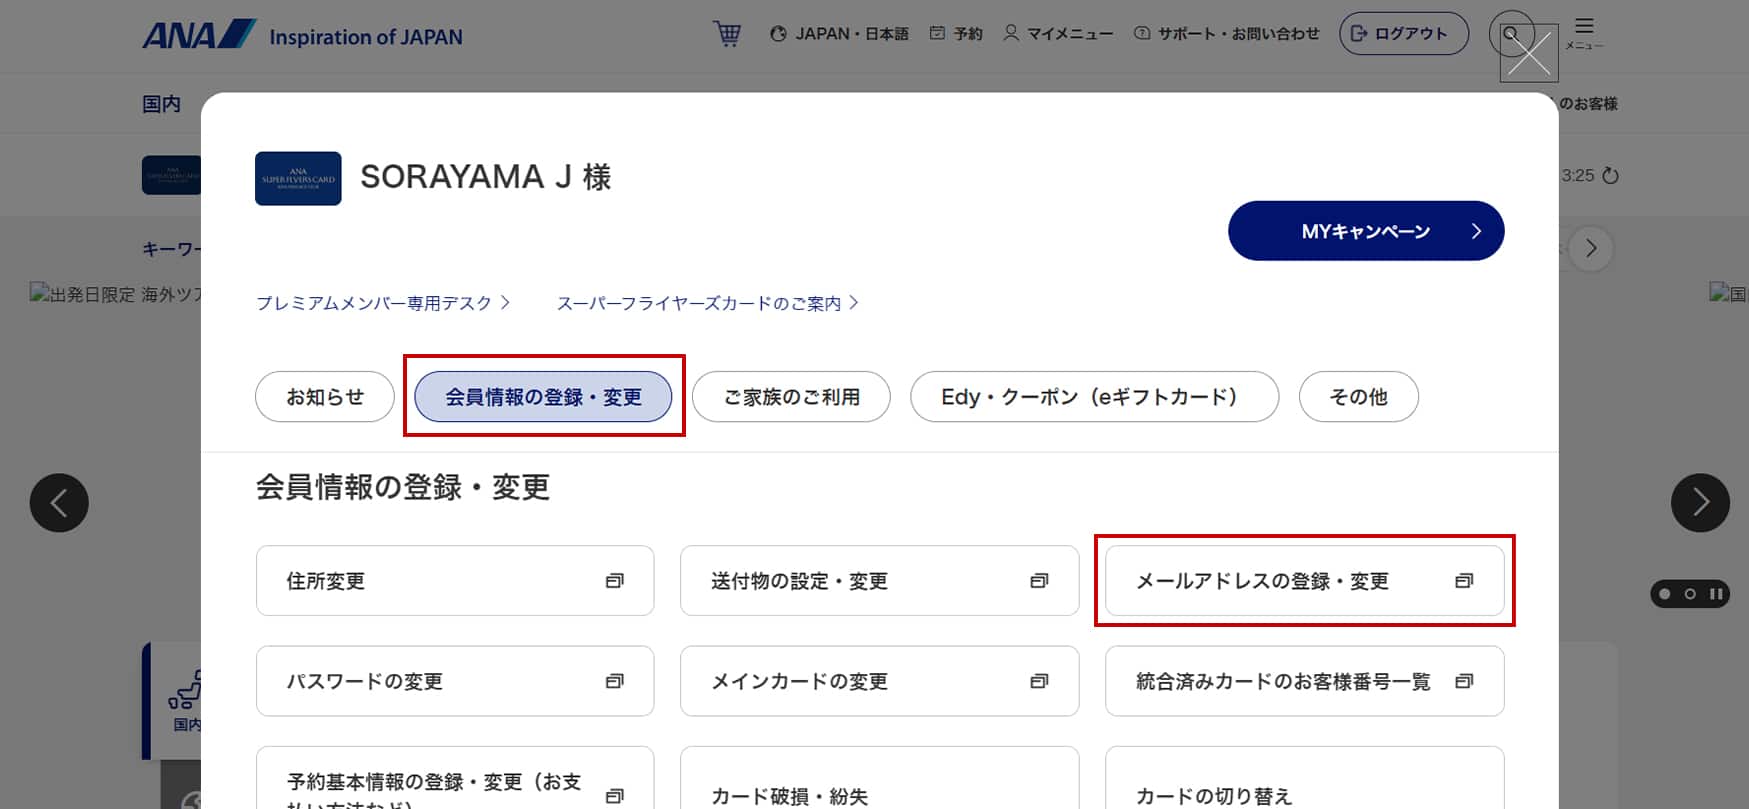
Task: Open プレミアムメンバー専用デスク link
Action: click(383, 303)
